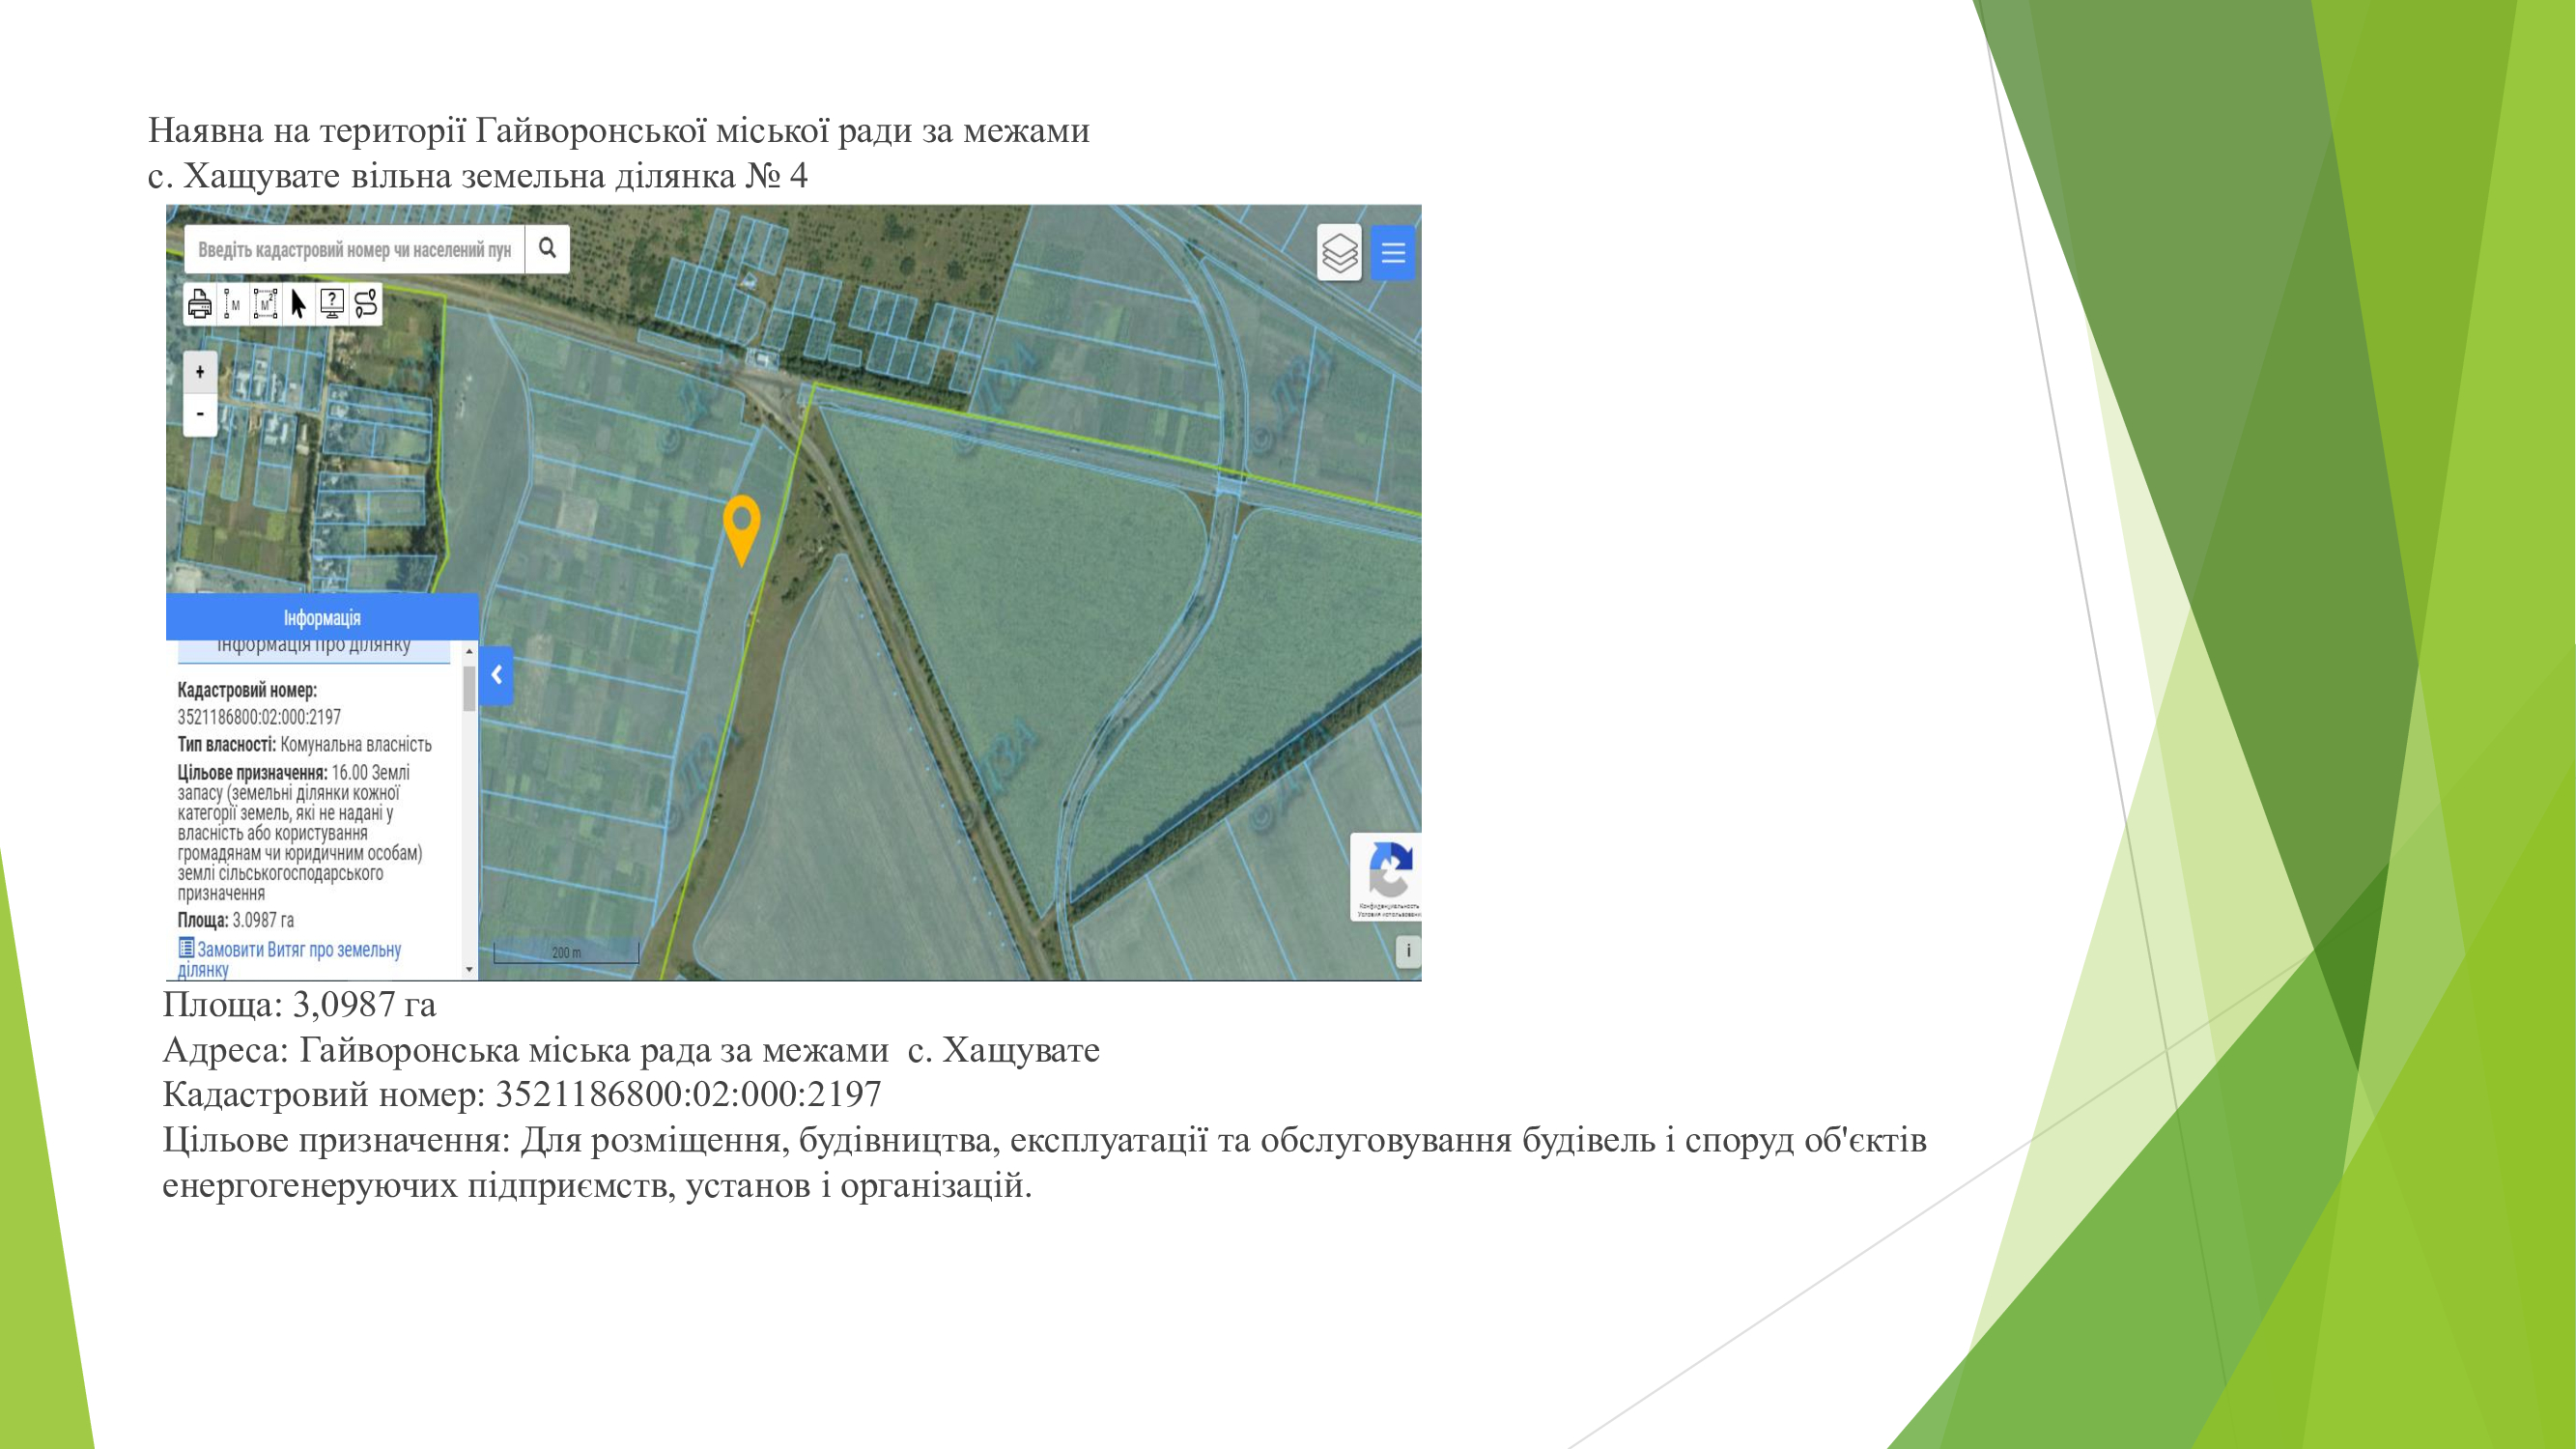Zoom out with the minus button

click(x=200, y=413)
